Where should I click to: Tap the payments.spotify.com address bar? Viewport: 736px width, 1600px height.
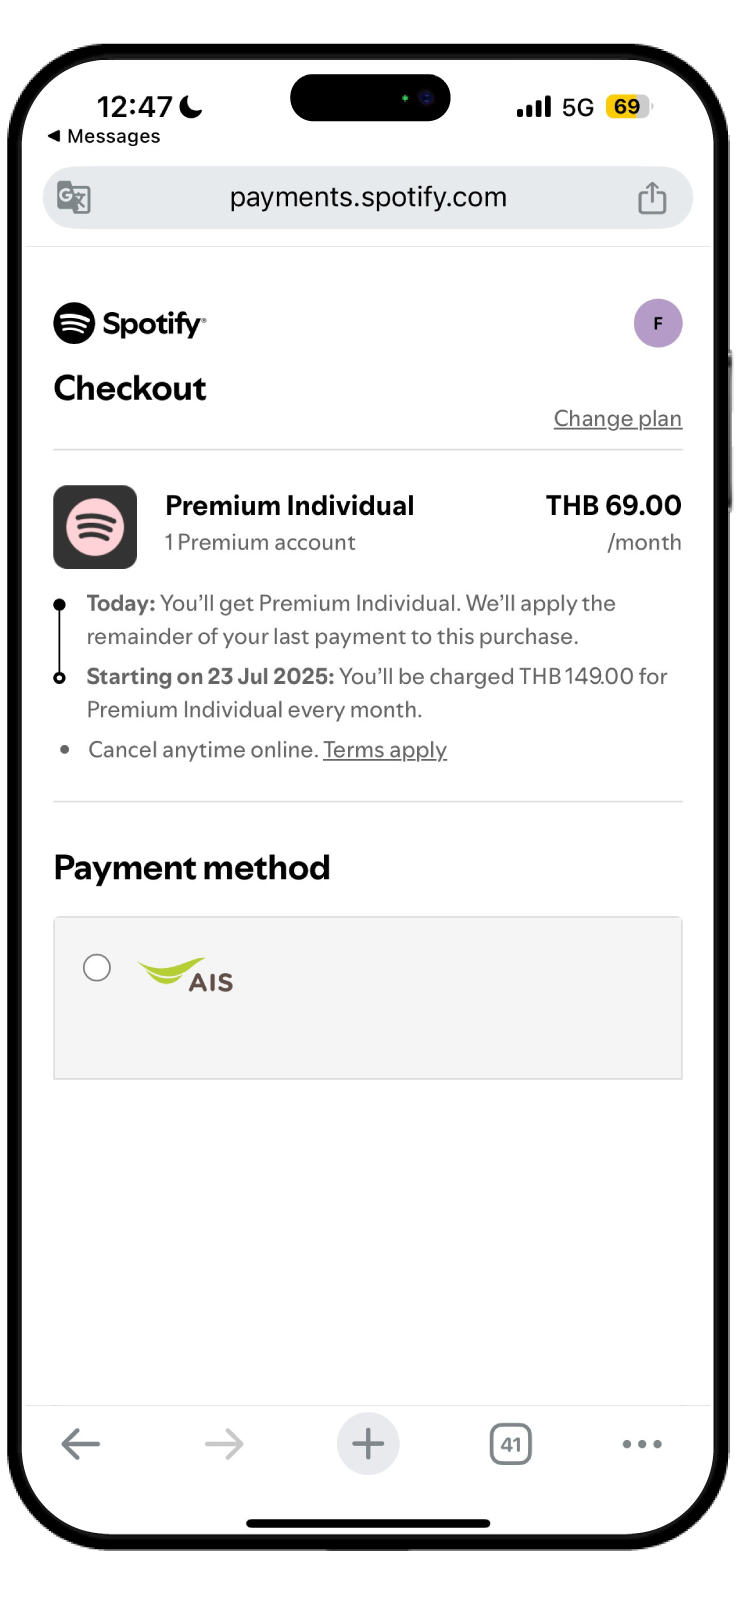coord(368,198)
